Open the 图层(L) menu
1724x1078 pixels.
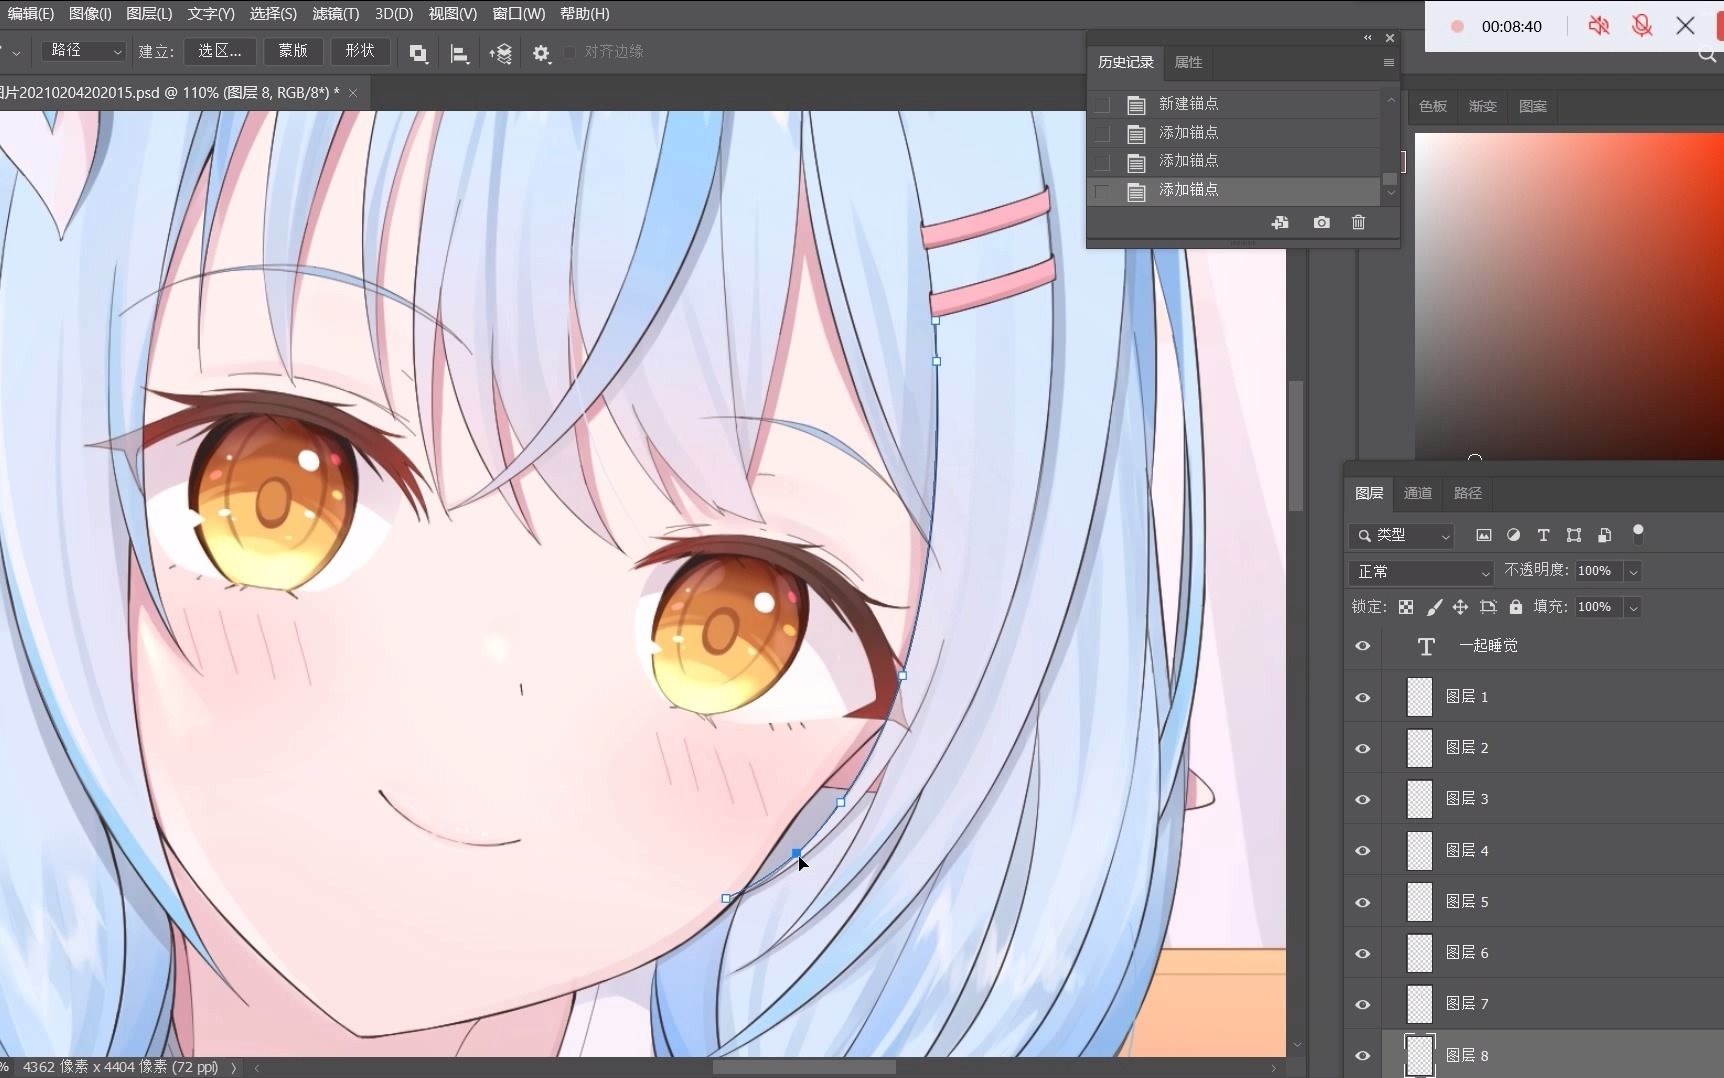[149, 14]
